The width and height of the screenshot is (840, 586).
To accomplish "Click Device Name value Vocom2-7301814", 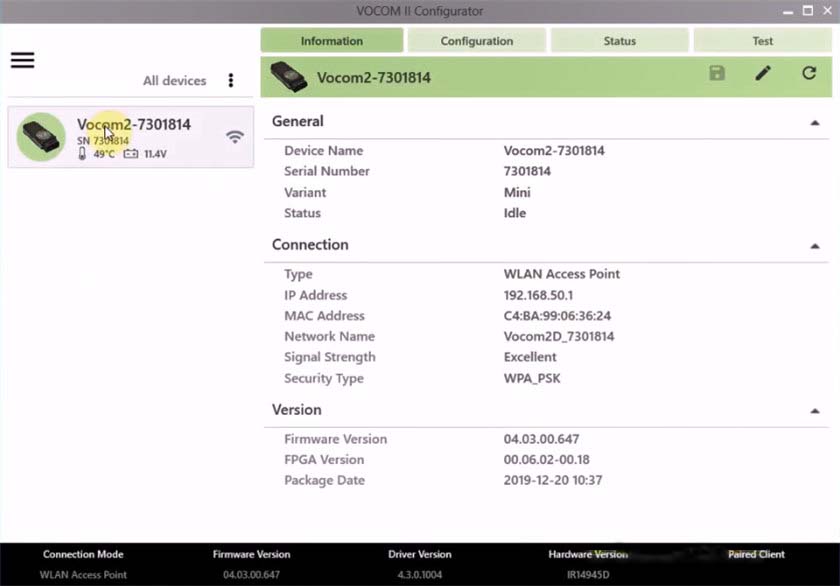I will (554, 151).
